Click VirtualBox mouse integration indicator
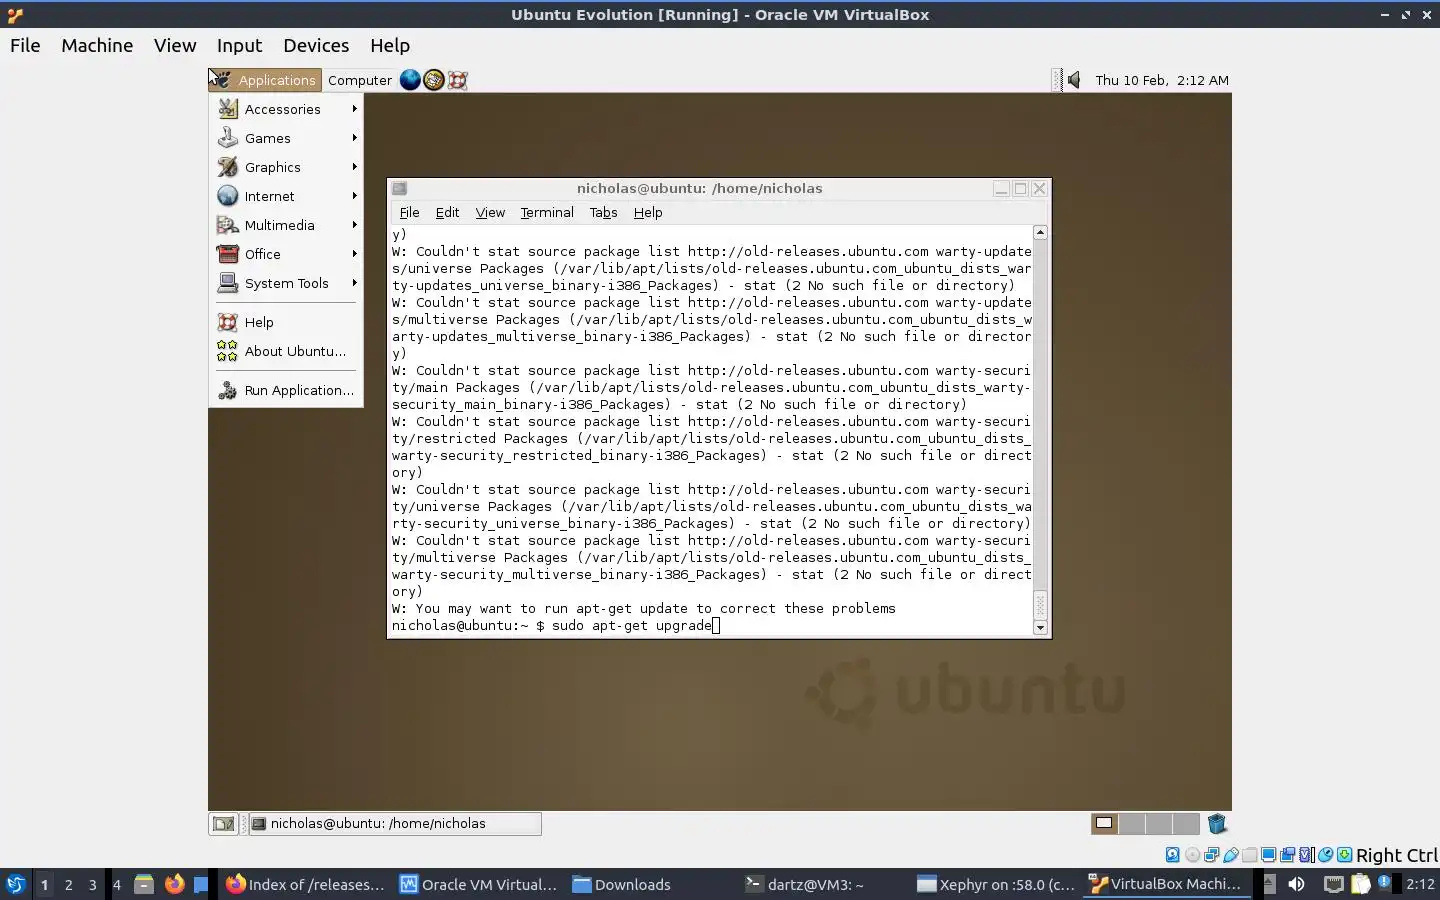1440x900 pixels. (1325, 855)
